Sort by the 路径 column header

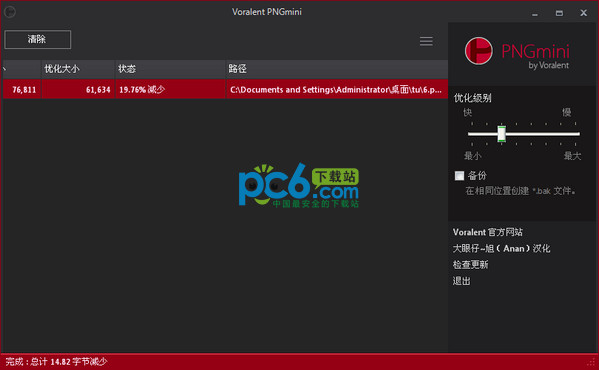pos(337,69)
